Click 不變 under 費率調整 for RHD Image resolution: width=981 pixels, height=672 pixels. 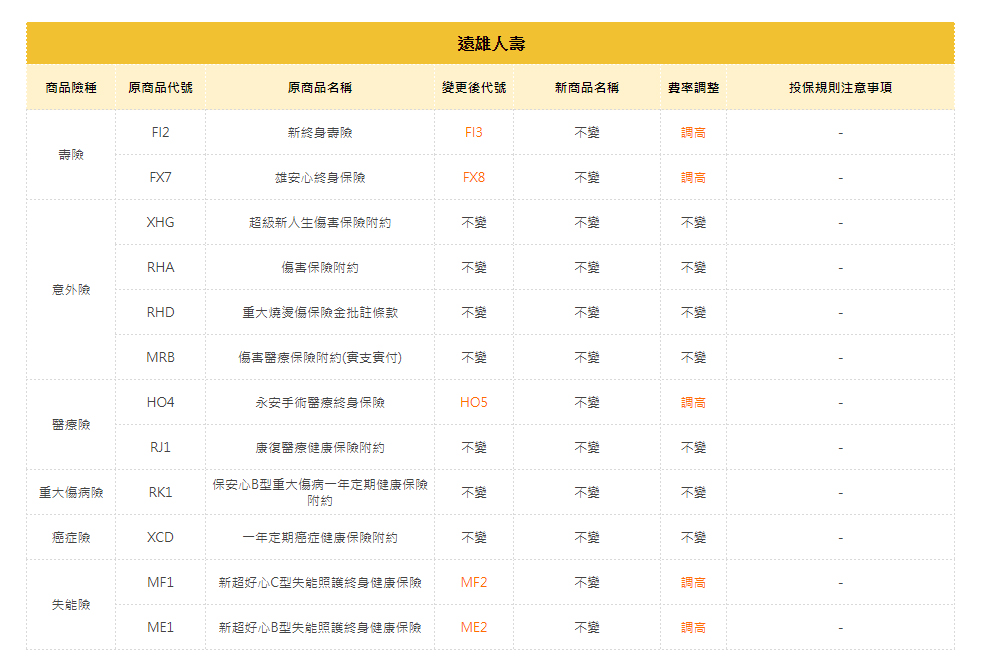(x=693, y=312)
